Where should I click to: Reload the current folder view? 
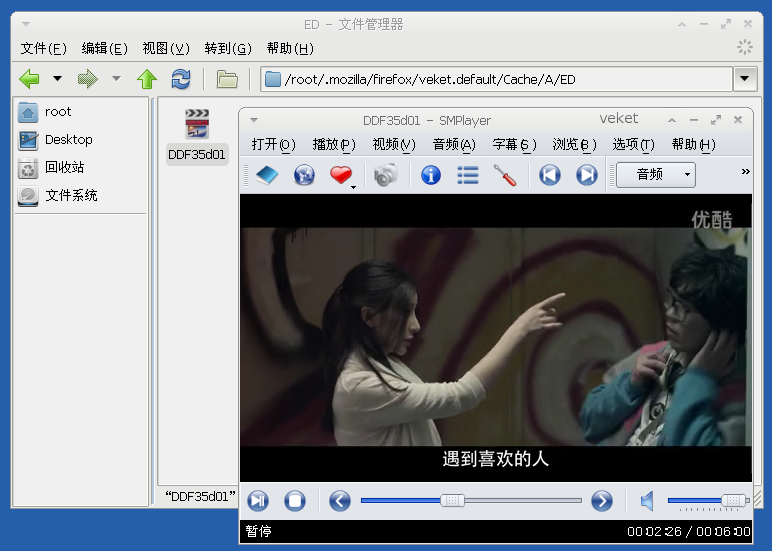click(x=181, y=79)
